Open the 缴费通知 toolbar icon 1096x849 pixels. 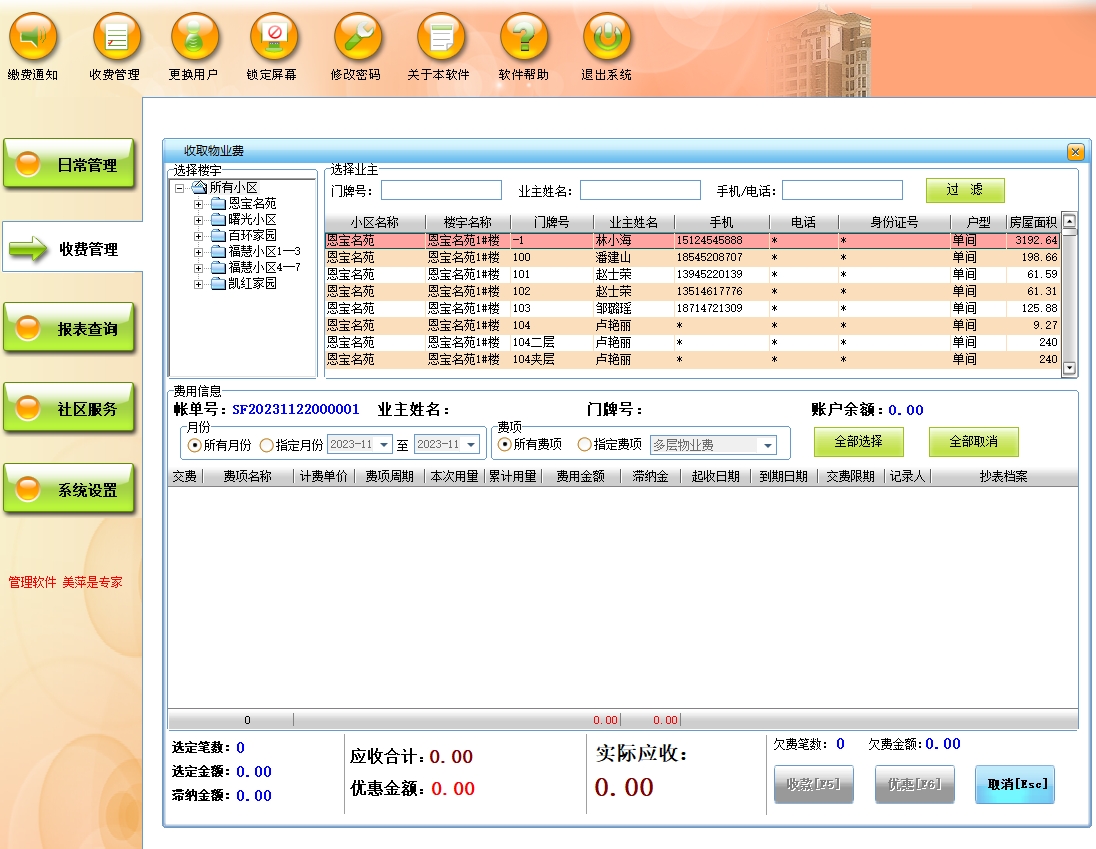pos(33,39)
